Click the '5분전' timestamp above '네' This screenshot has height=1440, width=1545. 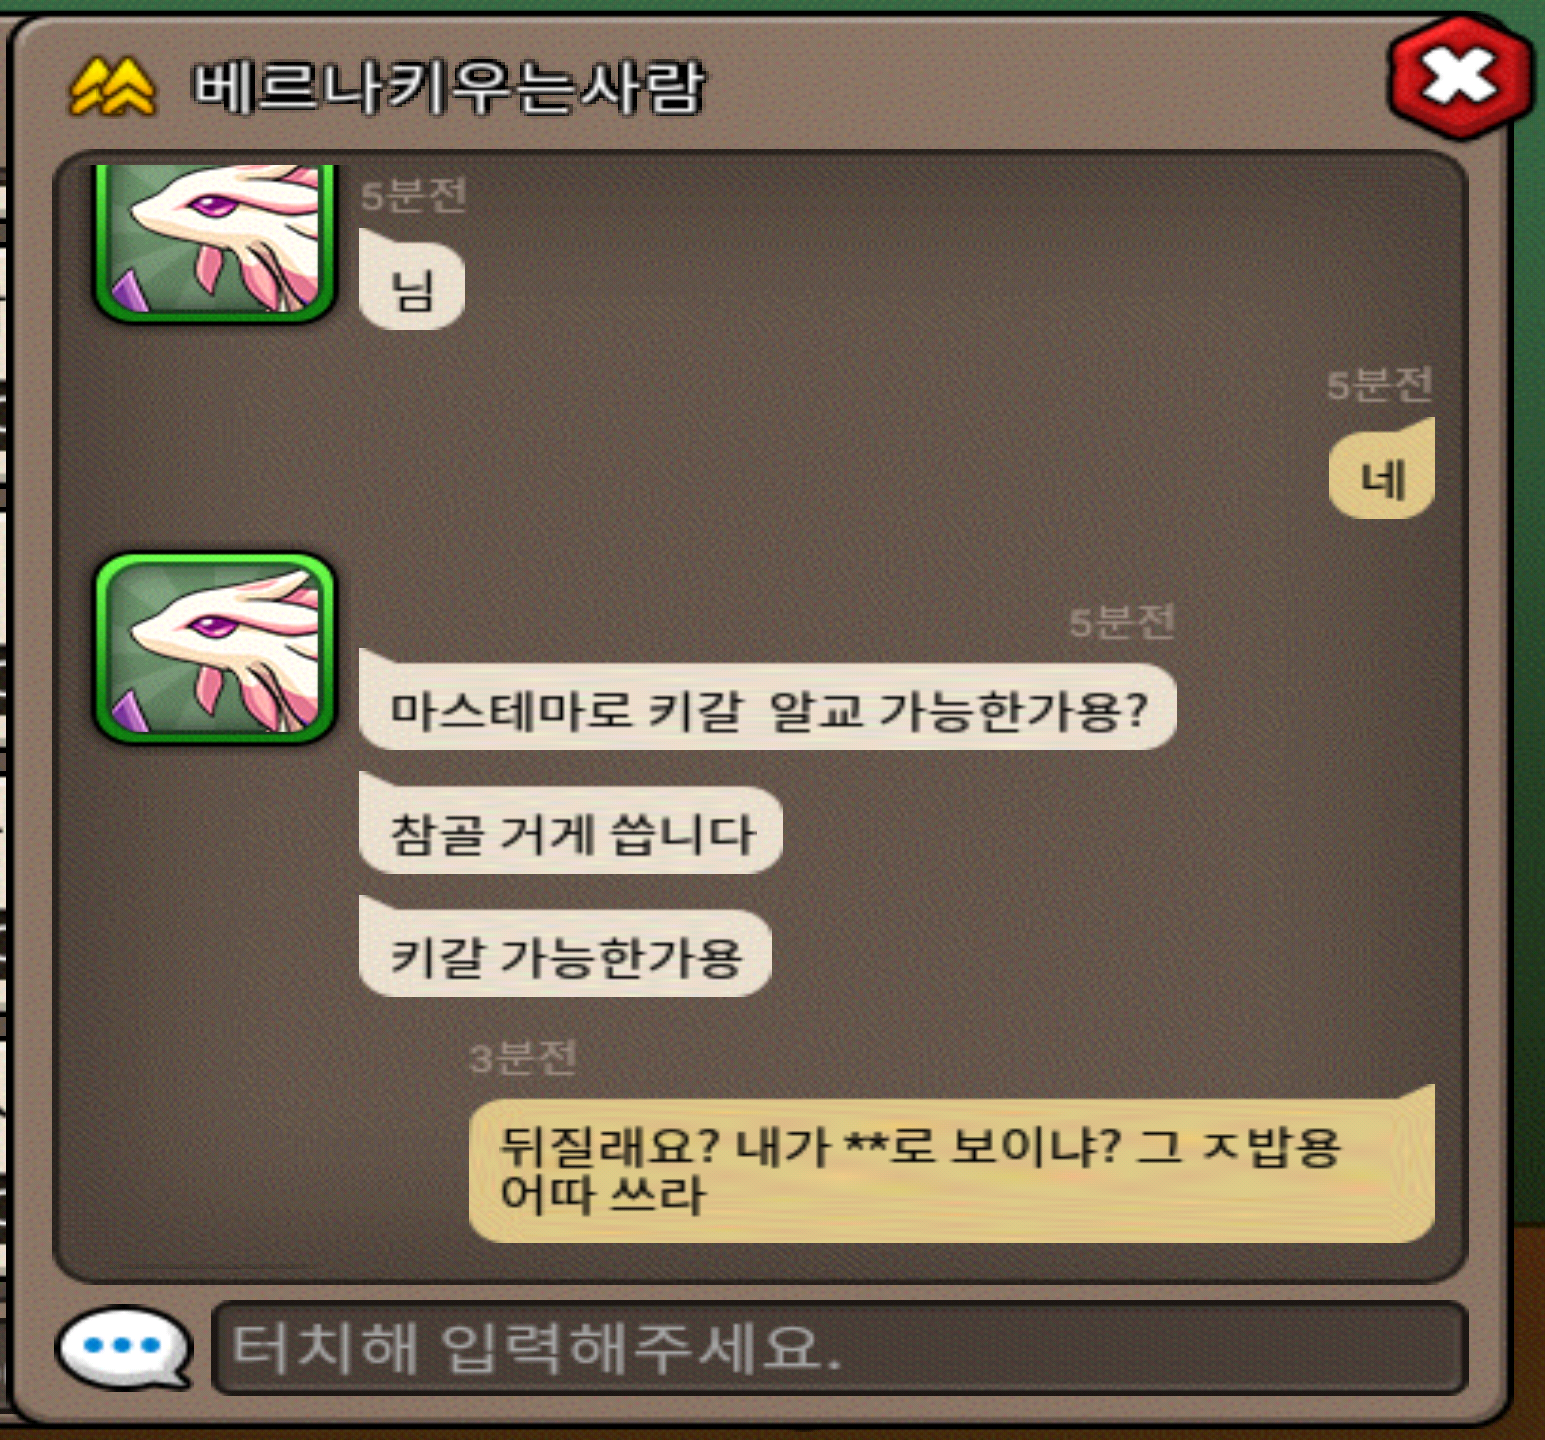coord(1380,384)
